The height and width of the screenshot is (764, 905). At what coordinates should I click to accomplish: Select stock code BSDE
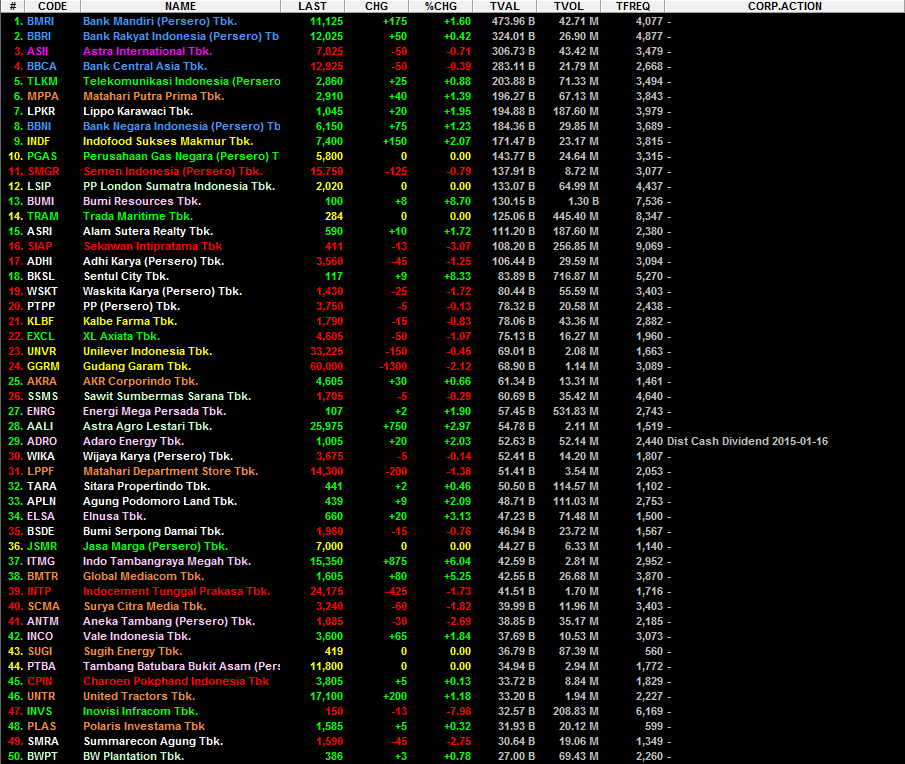[x=40, y=531]
